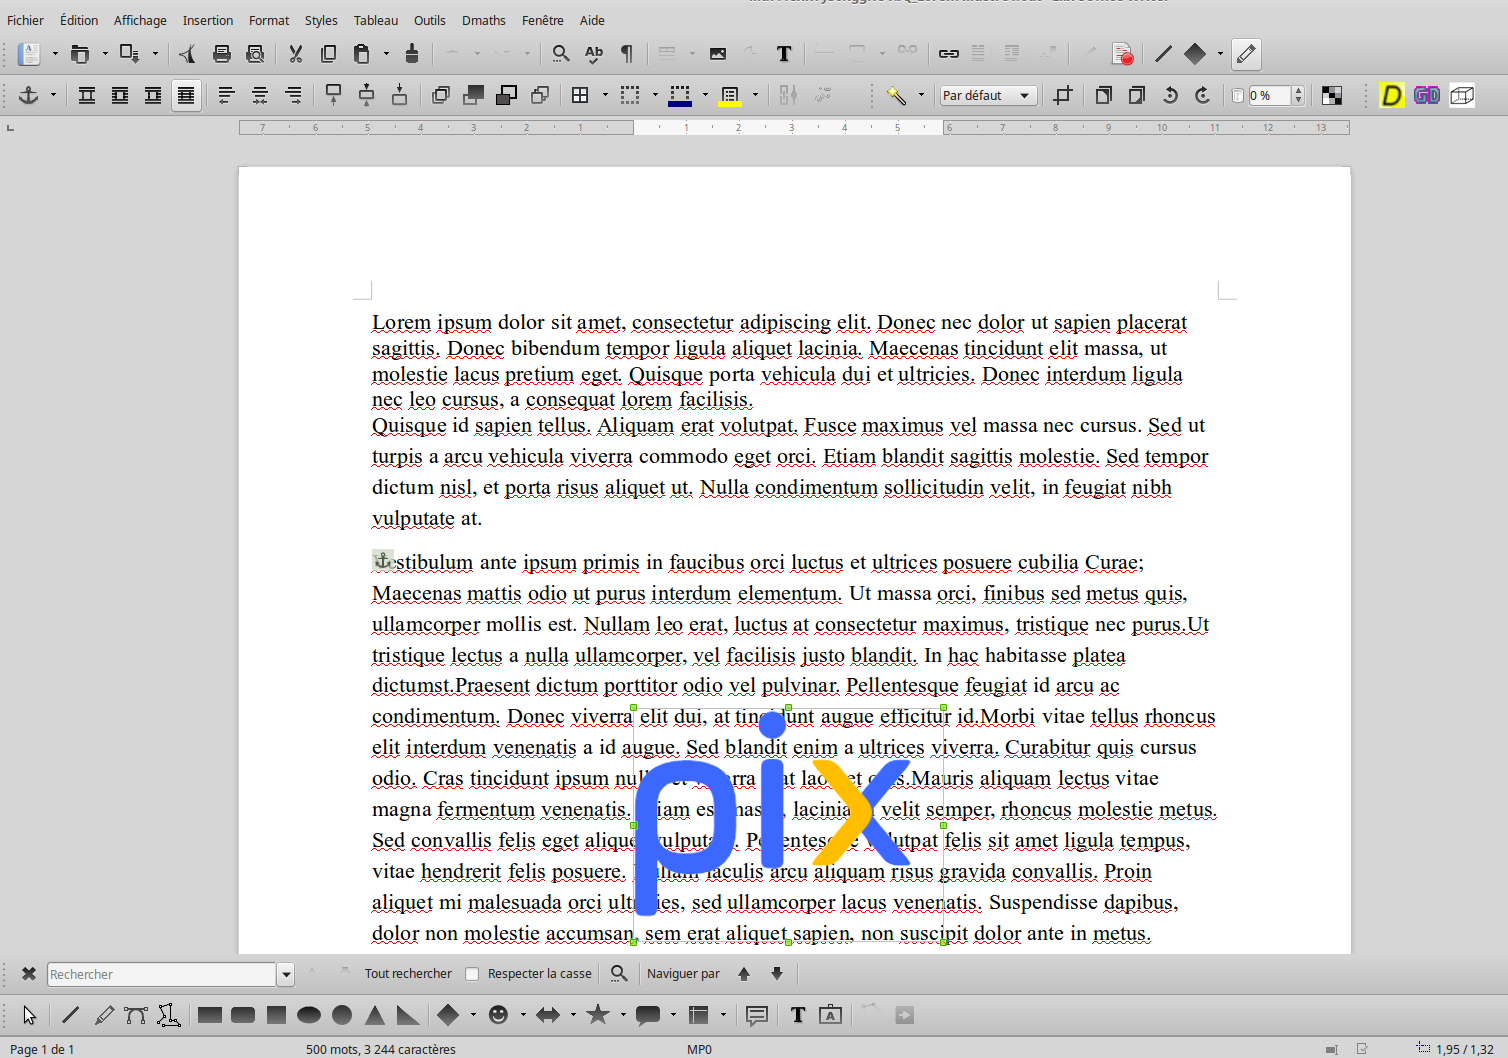Align image left icon
The image size is (1508, 1058).
click(x=226, y=95)
